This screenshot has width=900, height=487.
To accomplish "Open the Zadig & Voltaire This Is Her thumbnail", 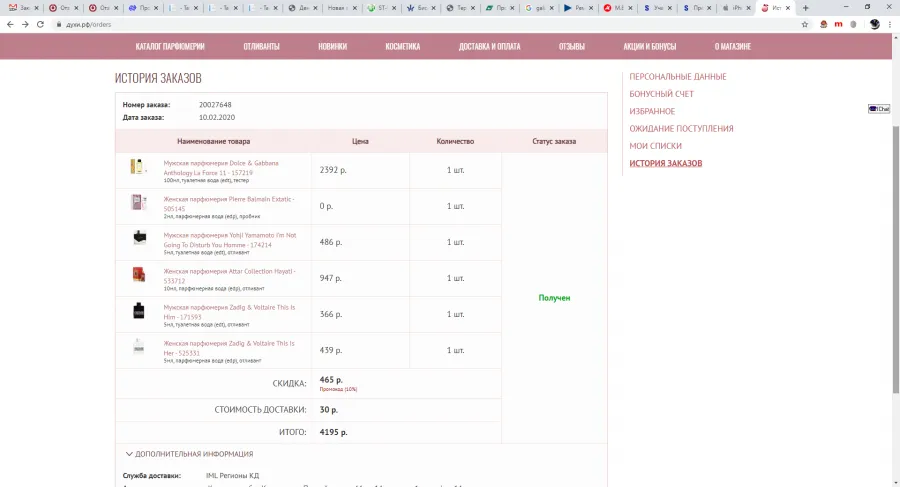I will pyautogui.click(x=139, y=346).
